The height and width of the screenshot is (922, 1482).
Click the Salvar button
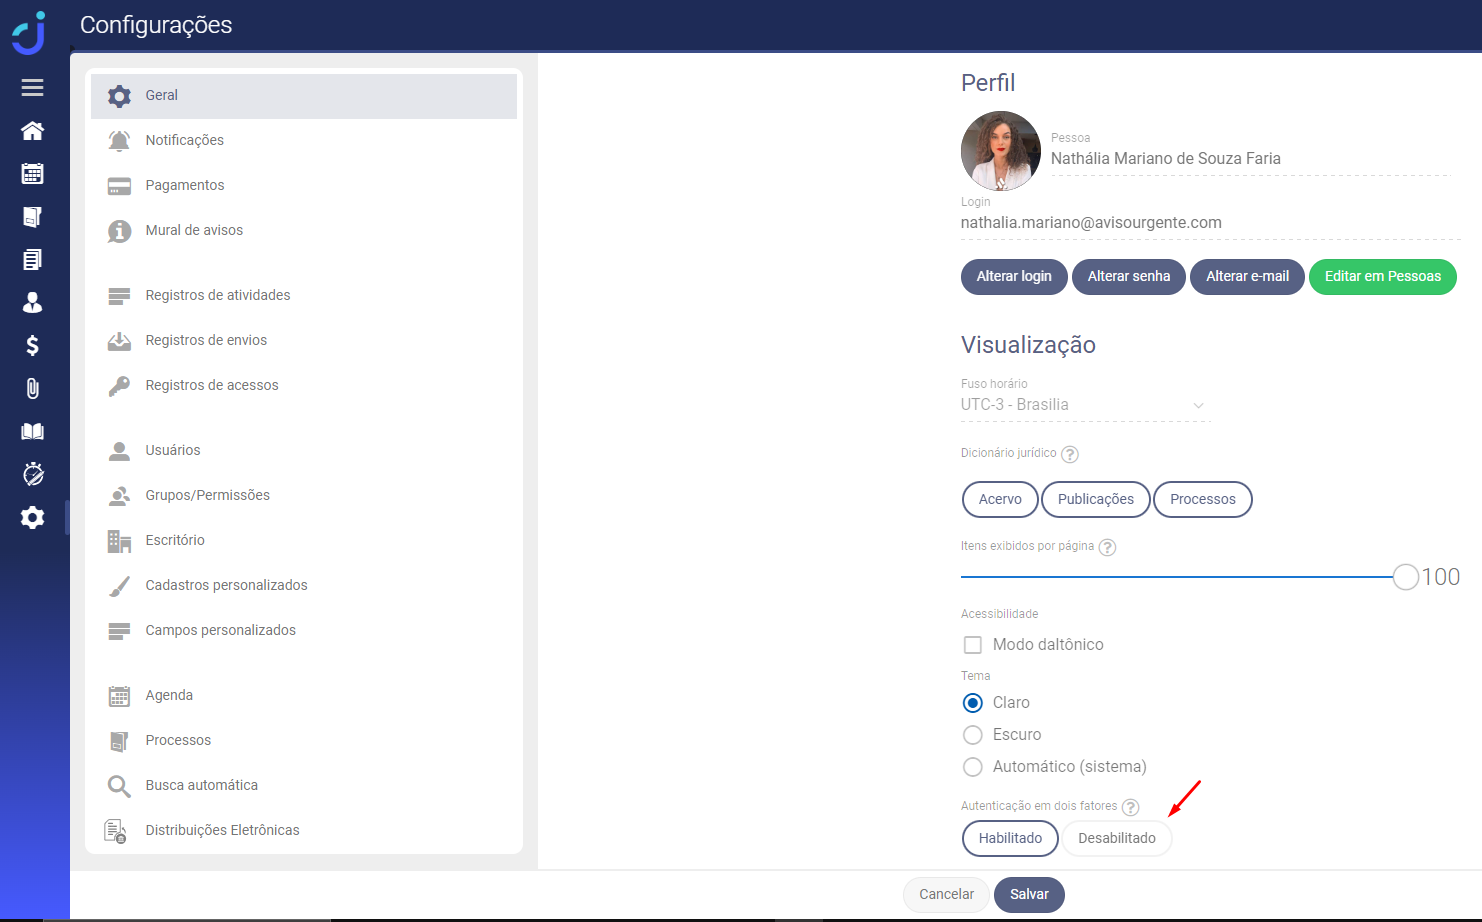tap(1029, 894)
